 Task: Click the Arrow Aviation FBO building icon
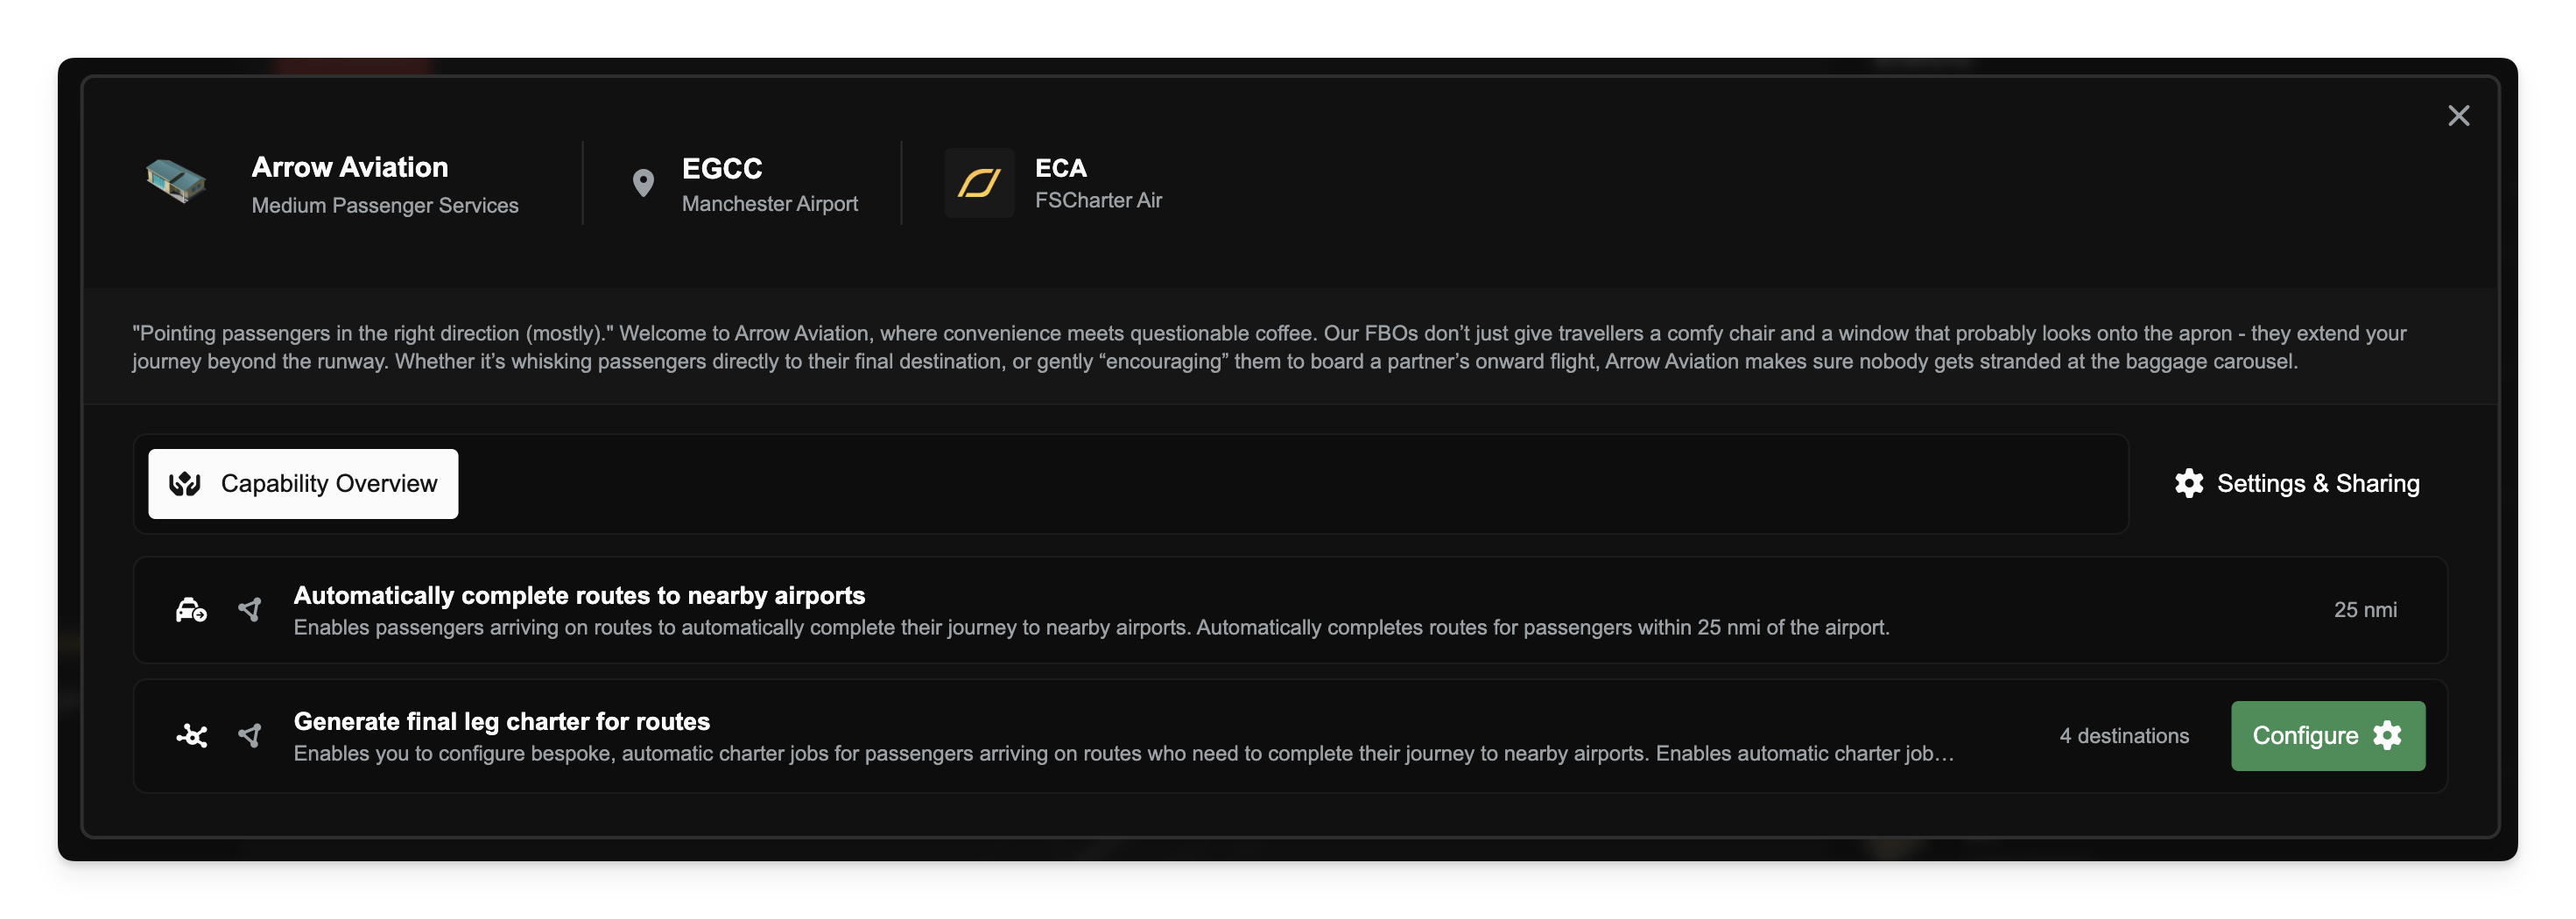pos(176,182)
